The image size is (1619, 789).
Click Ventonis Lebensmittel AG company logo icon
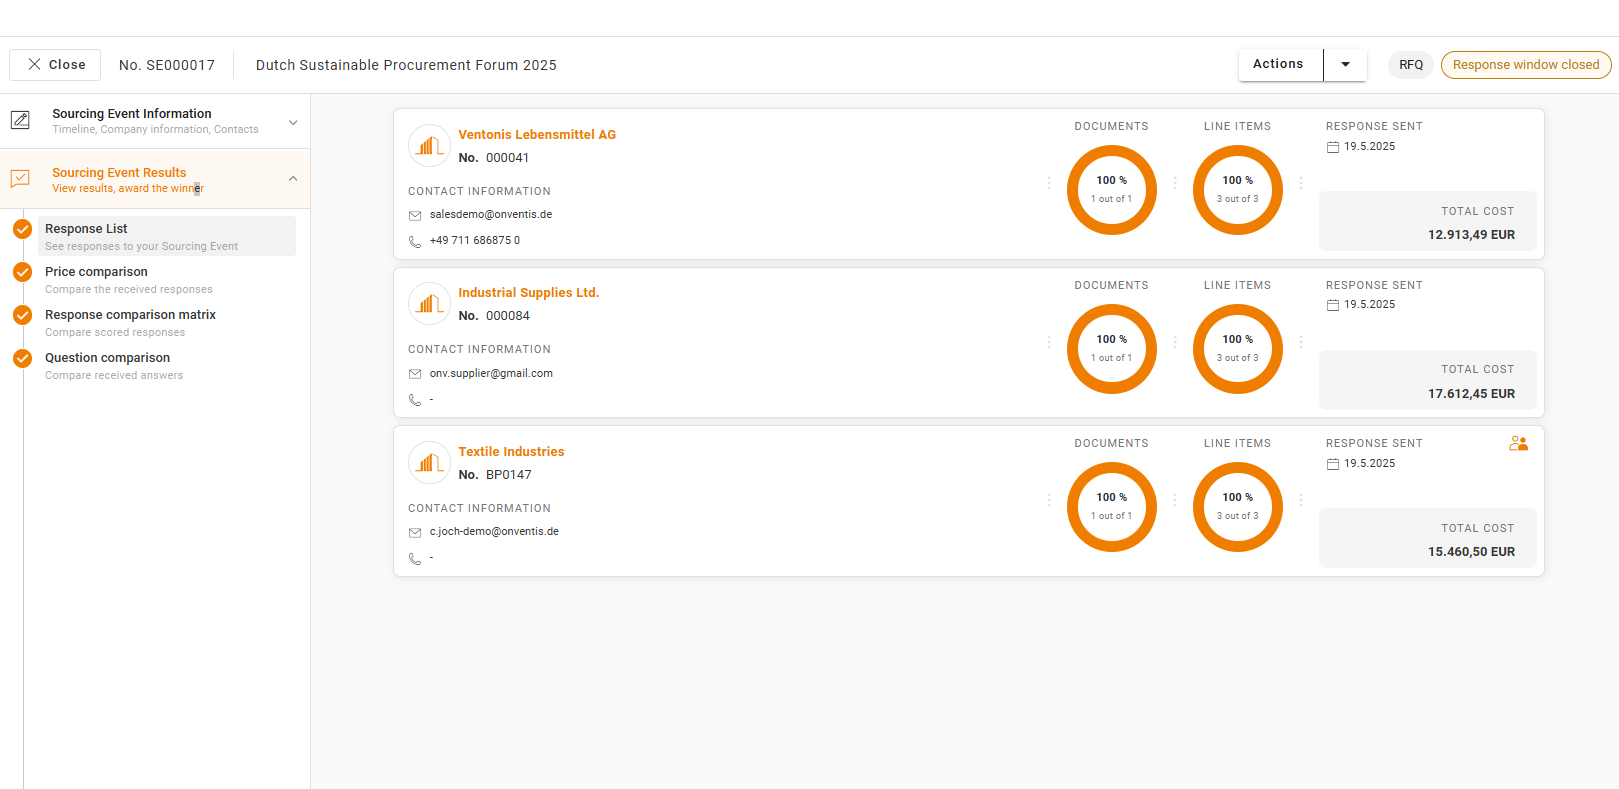(x=429, y=146)
